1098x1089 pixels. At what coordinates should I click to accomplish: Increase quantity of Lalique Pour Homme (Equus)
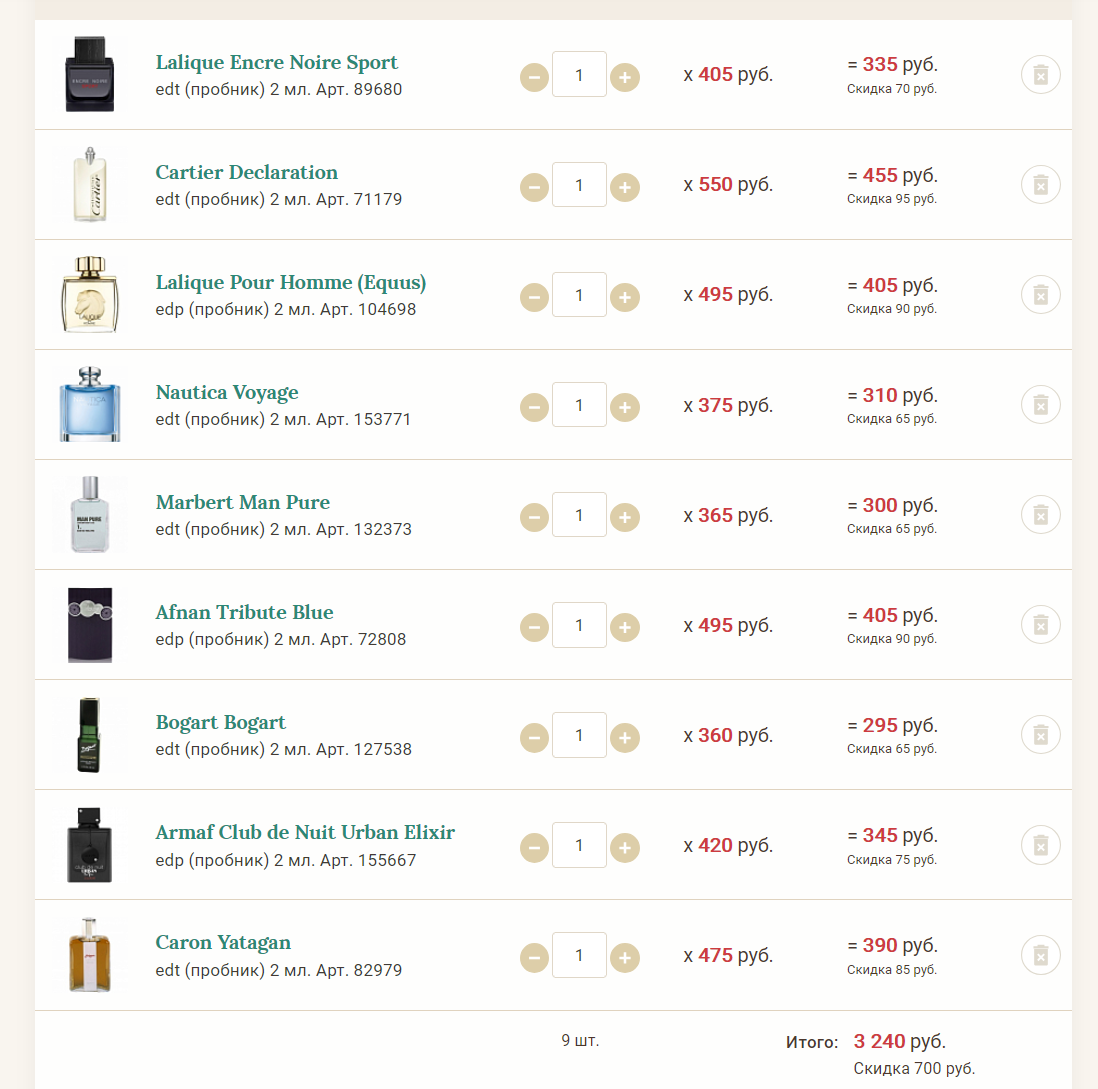[625, 297]
